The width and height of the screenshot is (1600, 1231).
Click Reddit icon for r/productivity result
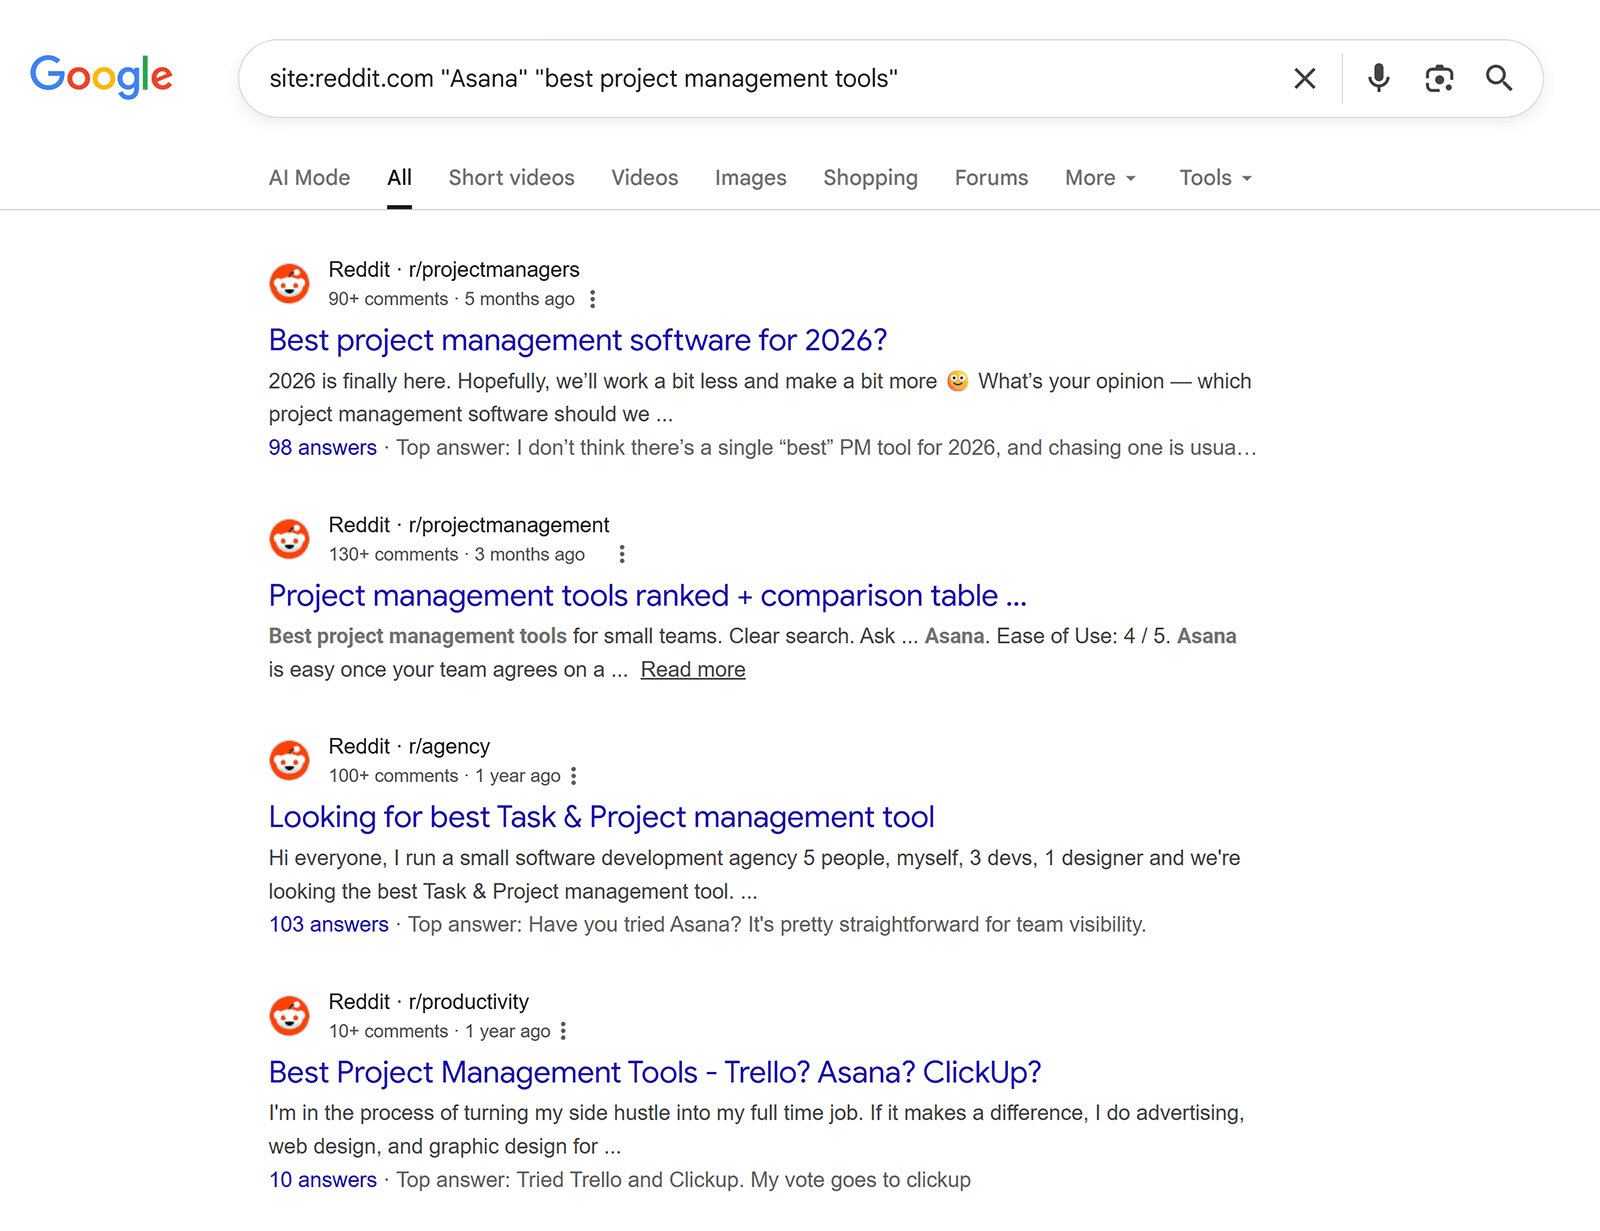pyautogui.click(x=290, y=1016)
